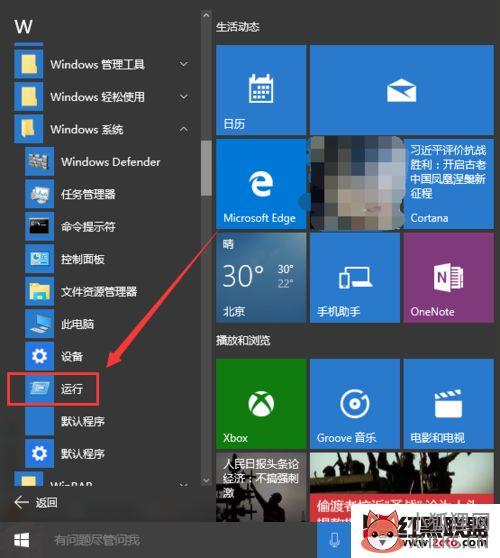Click the Windows 系统 folder icon
Viewport: 500px width, 558px height.
(x=29, y=129)
